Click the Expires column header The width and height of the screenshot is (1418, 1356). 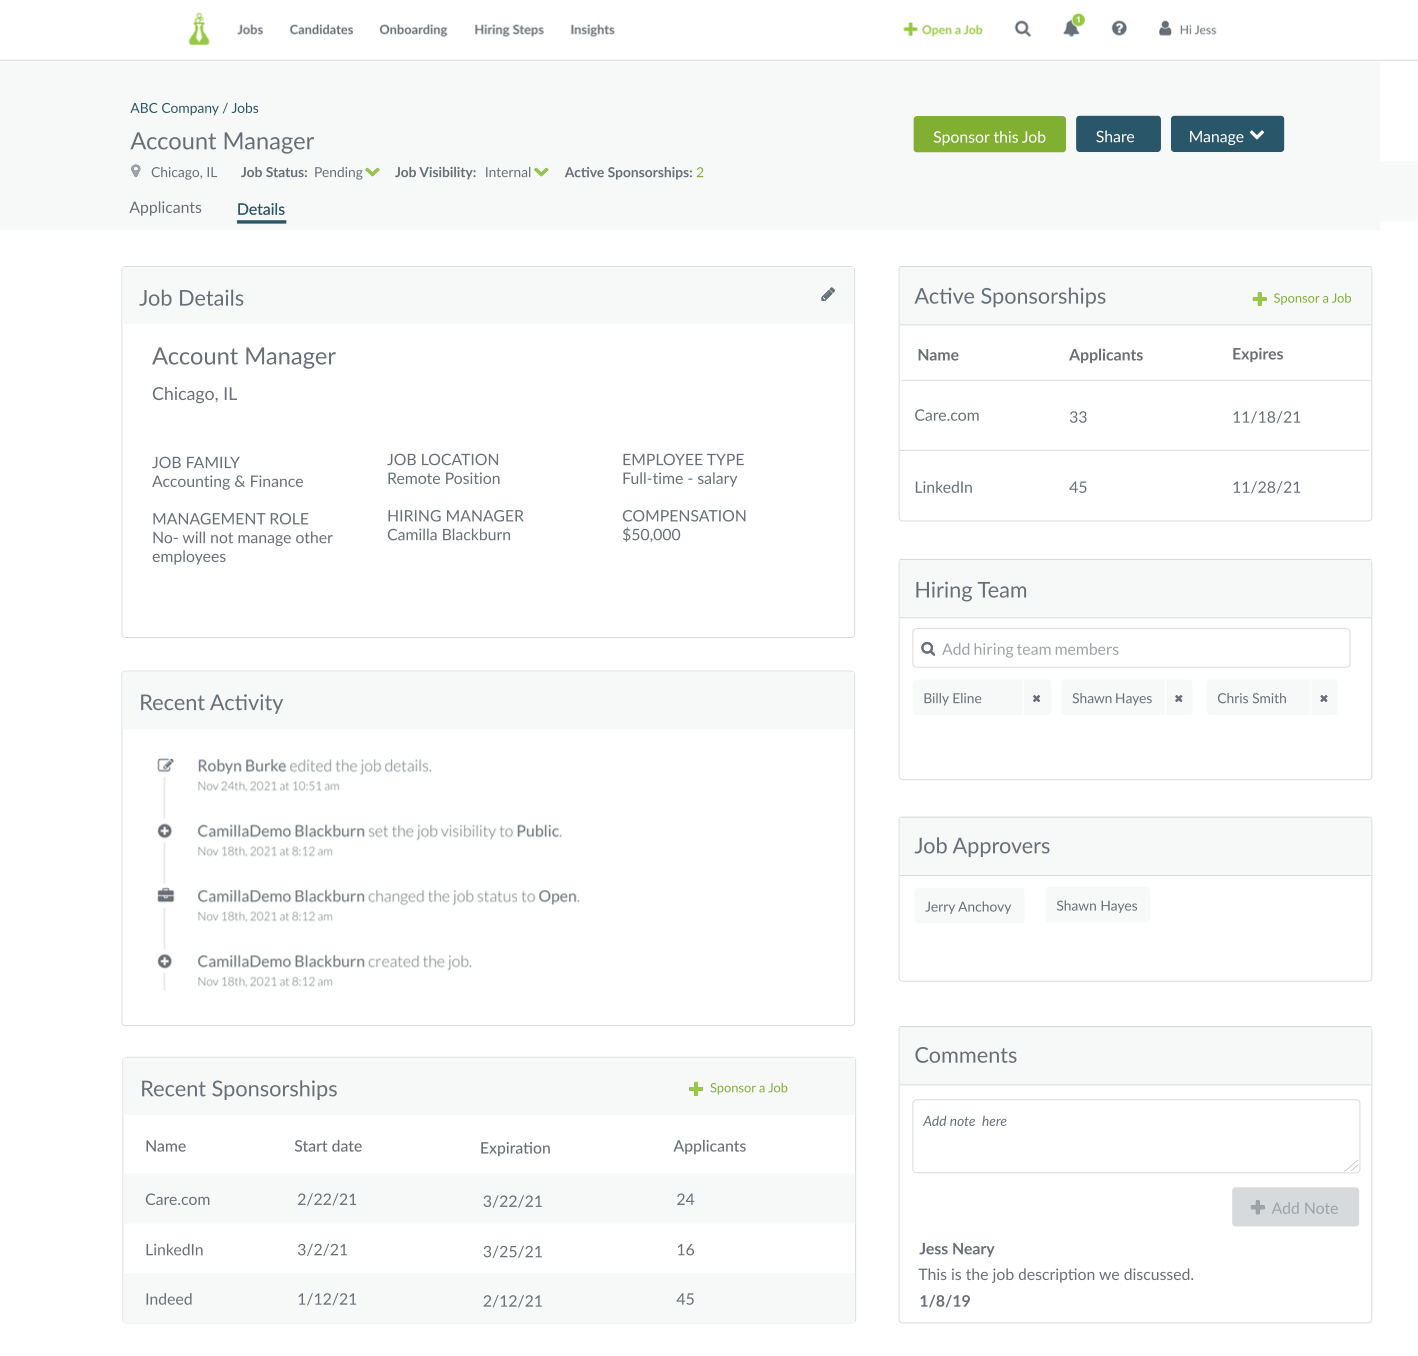pyautogui.click(x=1257, y=354)
